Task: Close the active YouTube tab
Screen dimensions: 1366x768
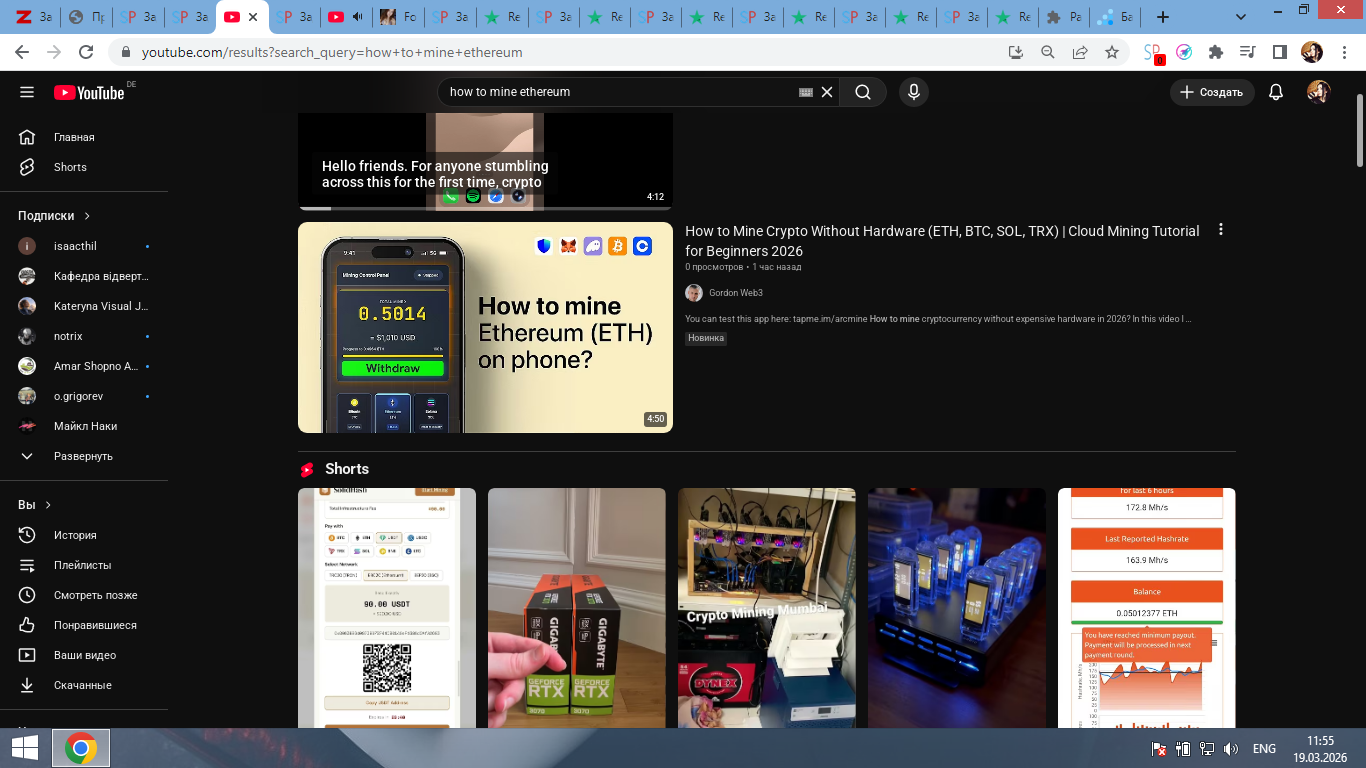Action: 252,17
